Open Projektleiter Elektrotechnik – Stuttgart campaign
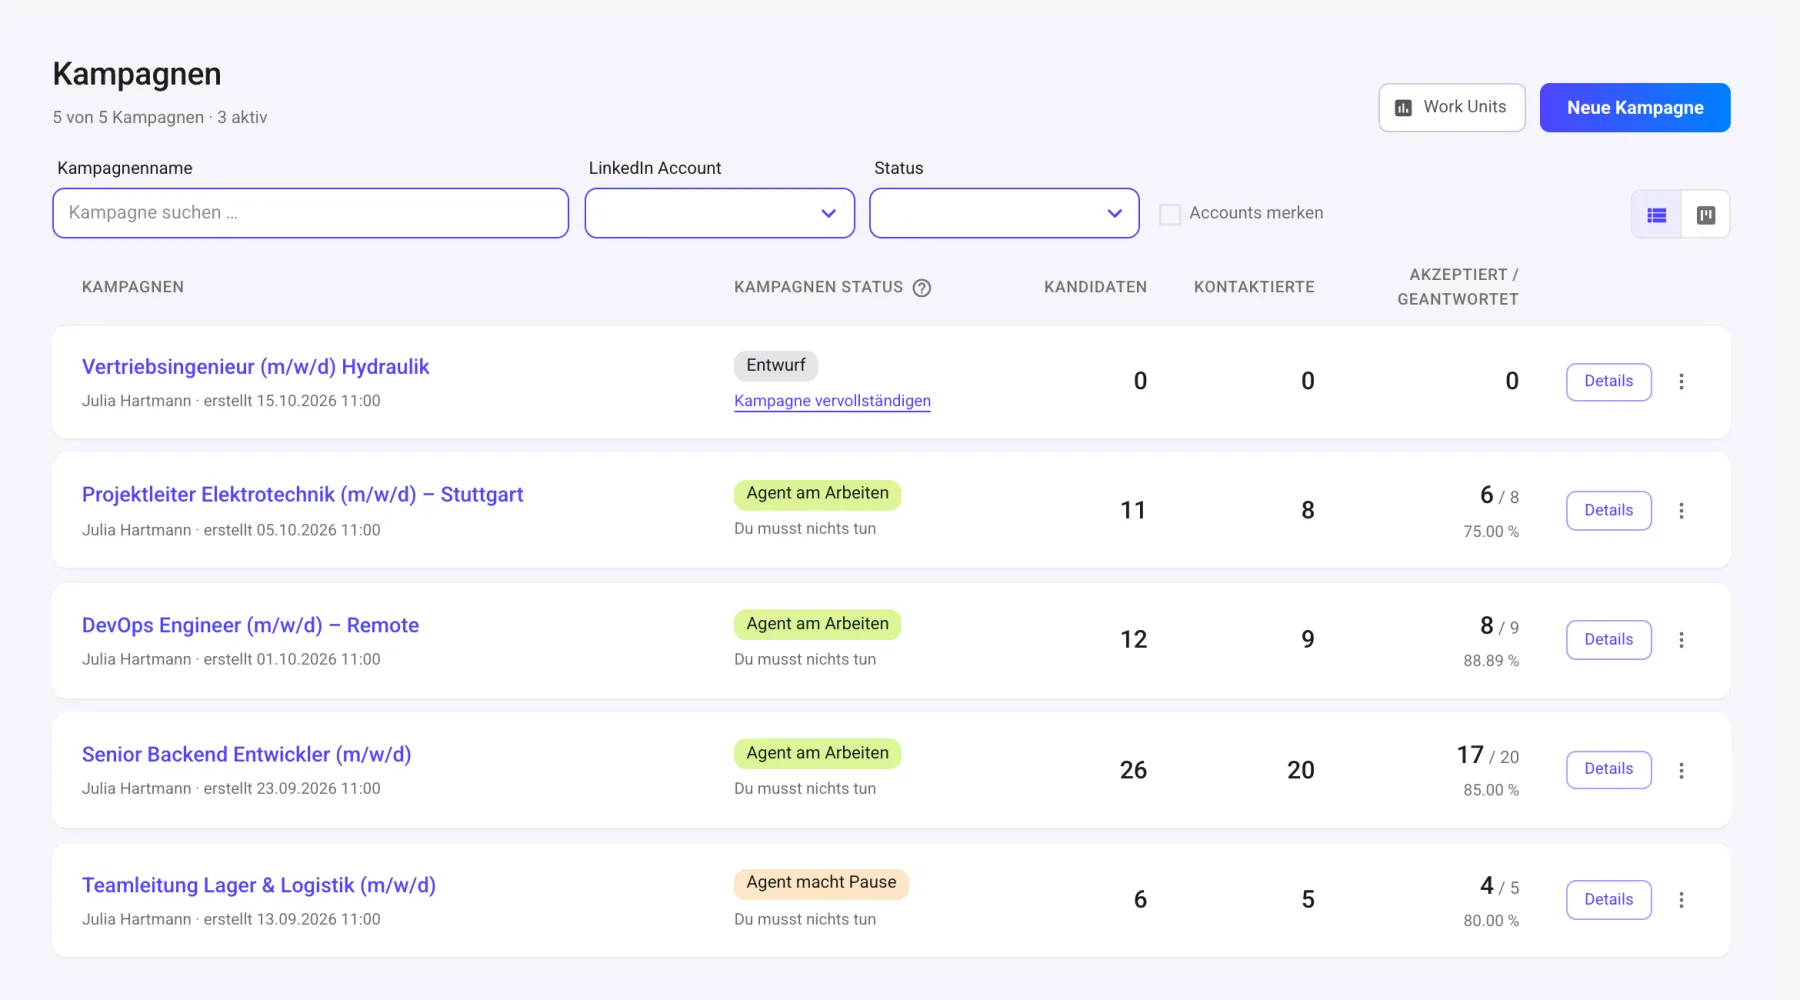This screenshot has height=1000, width=1800. pyautogui.click(x=302, y=495)
